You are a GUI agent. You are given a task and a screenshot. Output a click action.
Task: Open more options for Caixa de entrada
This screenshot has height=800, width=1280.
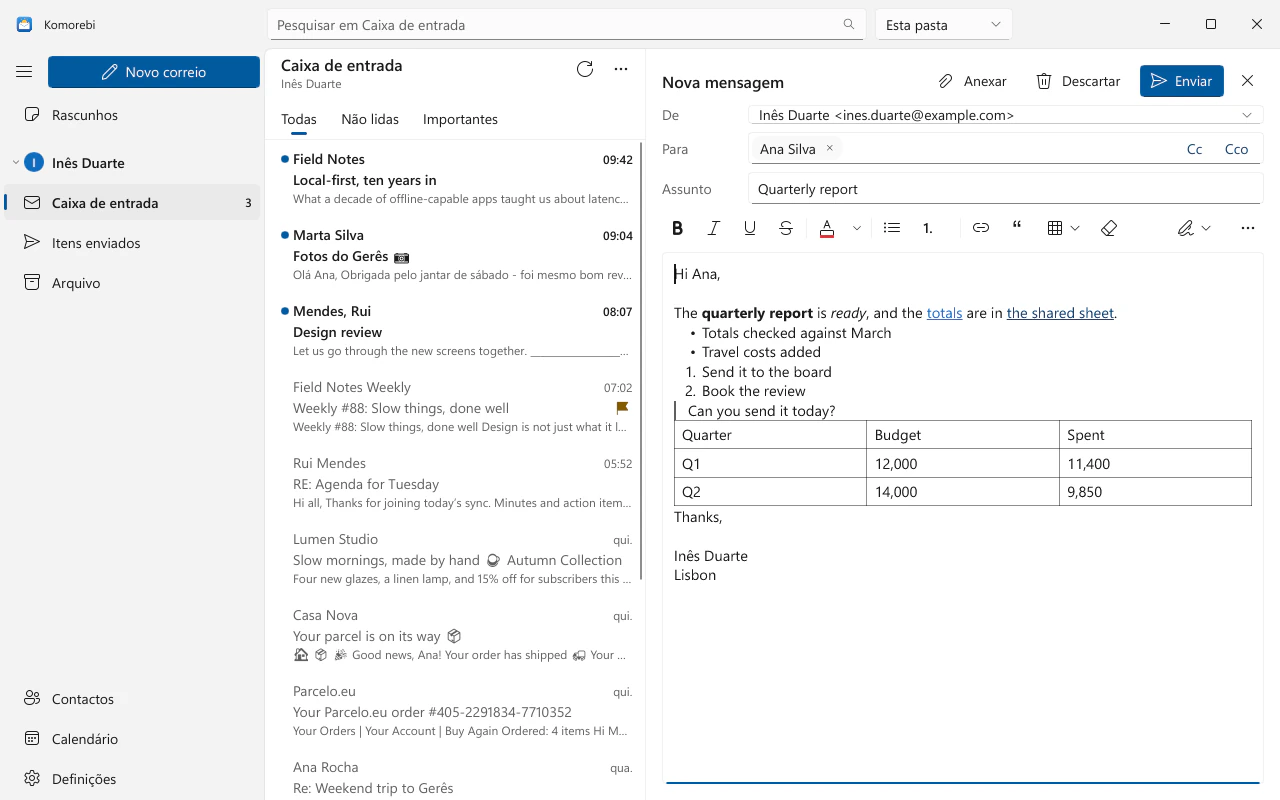pos(621,69)
